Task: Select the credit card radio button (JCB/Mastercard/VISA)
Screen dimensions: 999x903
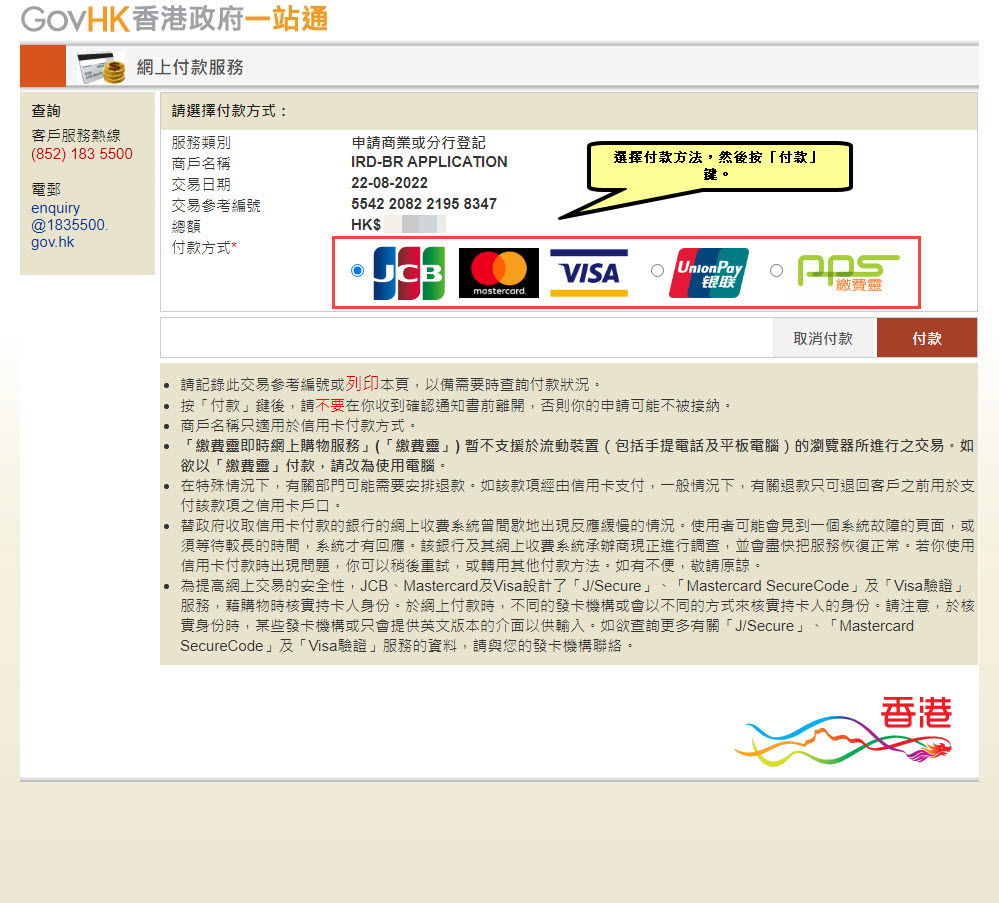Action: point(357,271)
